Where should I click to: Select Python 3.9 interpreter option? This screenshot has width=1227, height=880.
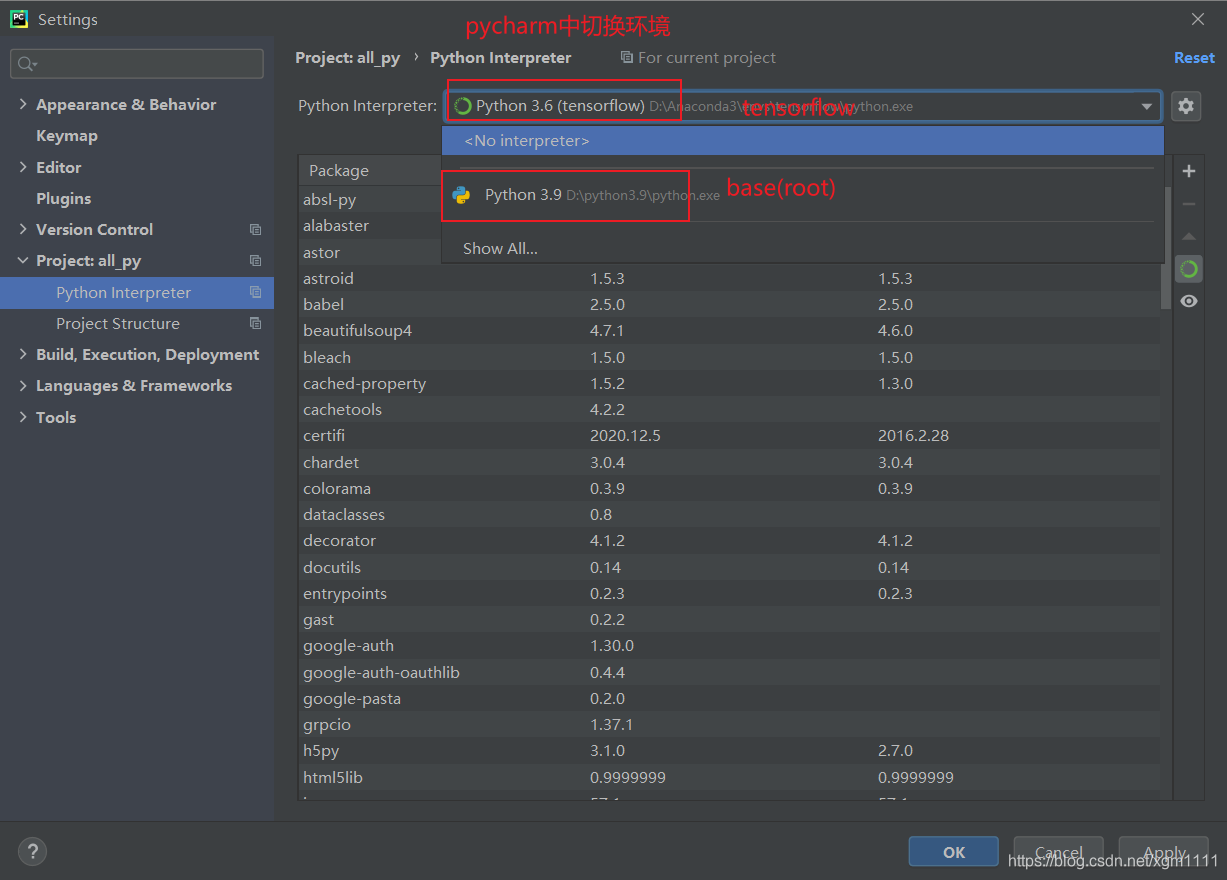click(x=803, y=195)
